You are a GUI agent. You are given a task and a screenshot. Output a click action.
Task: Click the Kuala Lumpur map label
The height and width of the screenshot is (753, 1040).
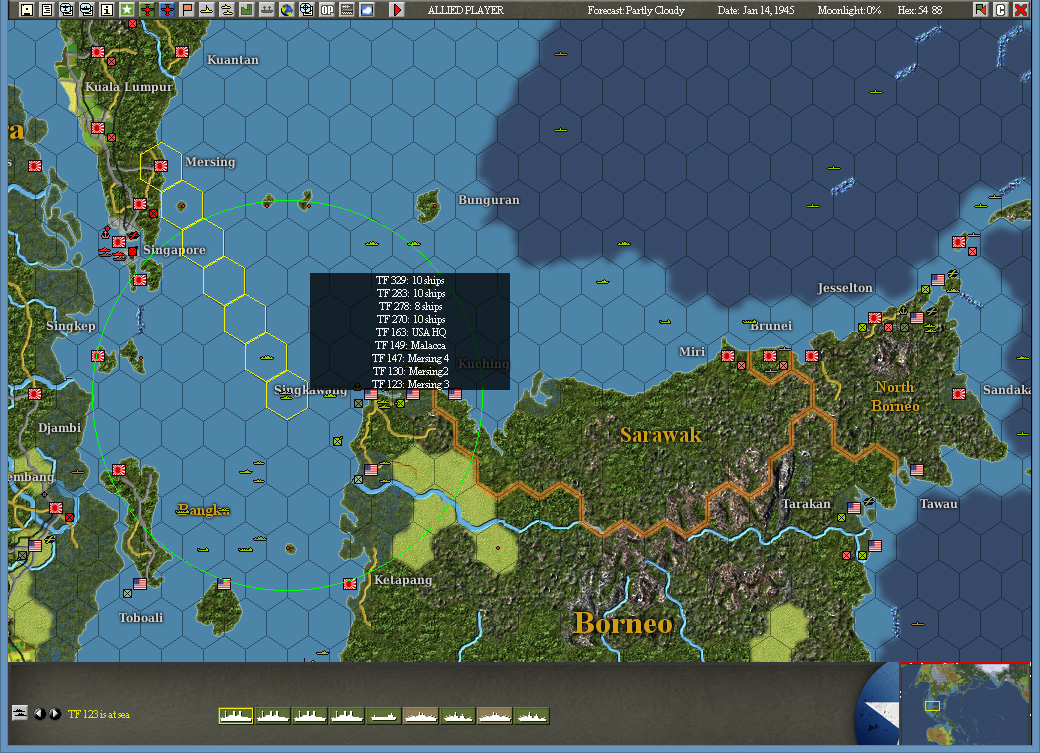[x=129, y=87]
